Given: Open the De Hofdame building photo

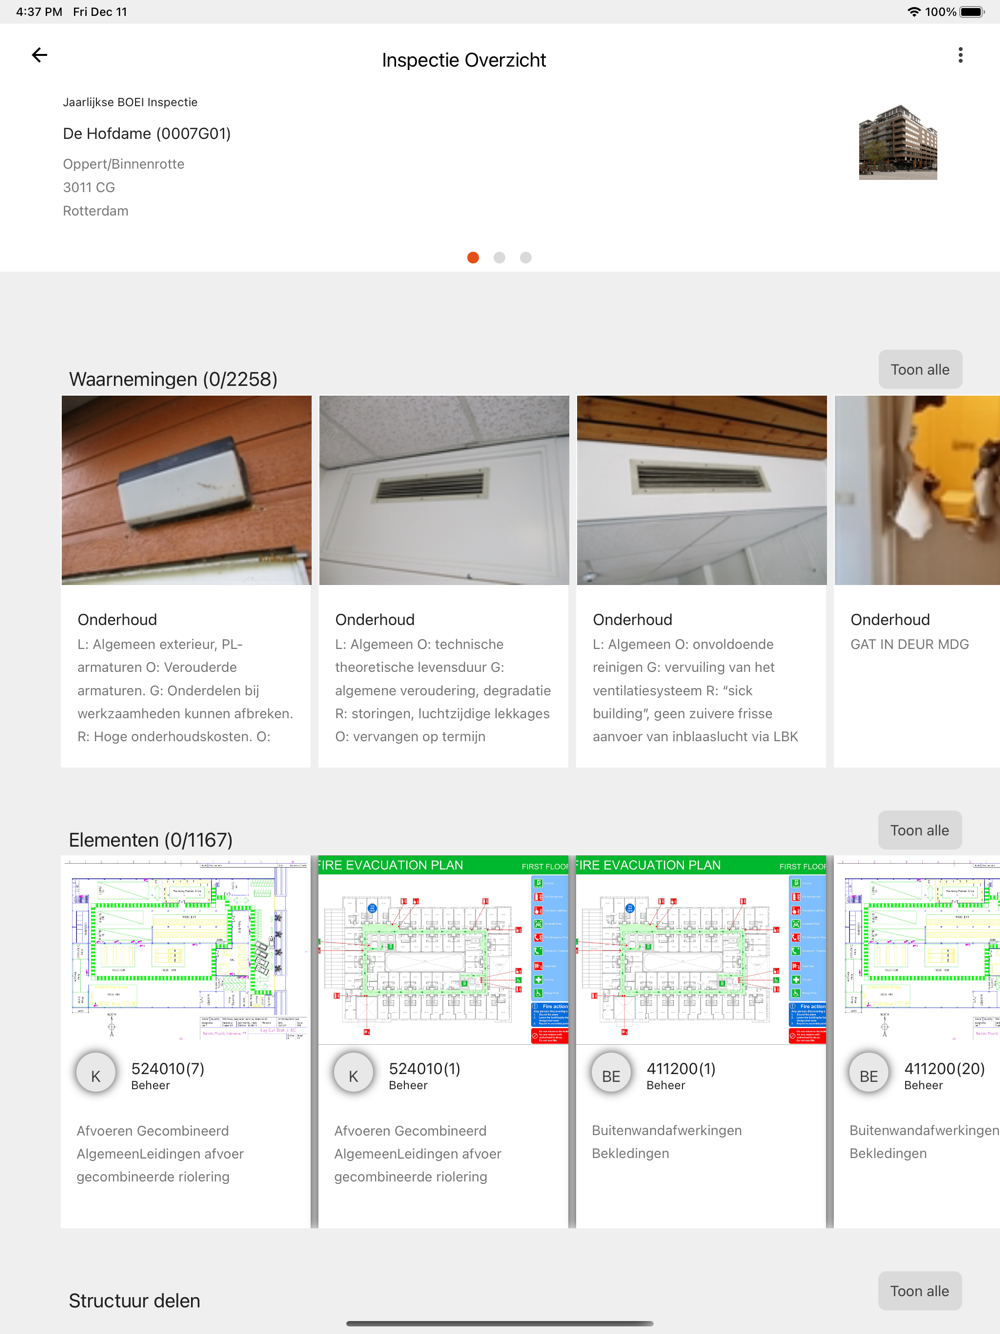Looking at the screenshot, I should click(x=898, y=142).
